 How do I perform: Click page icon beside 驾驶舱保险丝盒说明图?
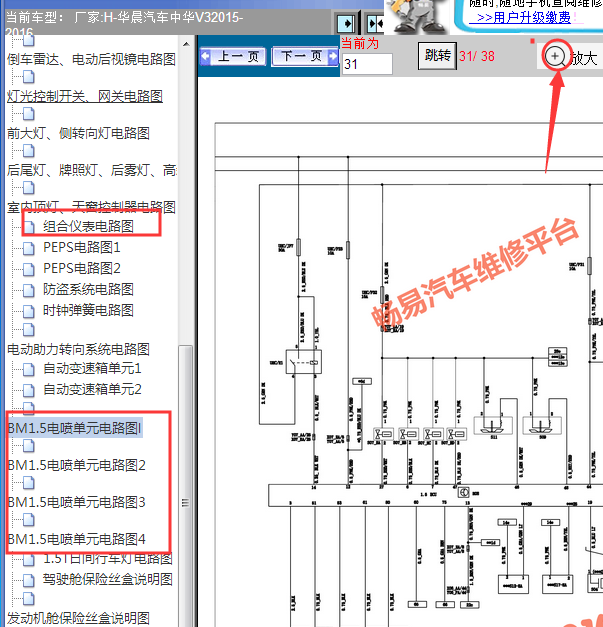28,580
